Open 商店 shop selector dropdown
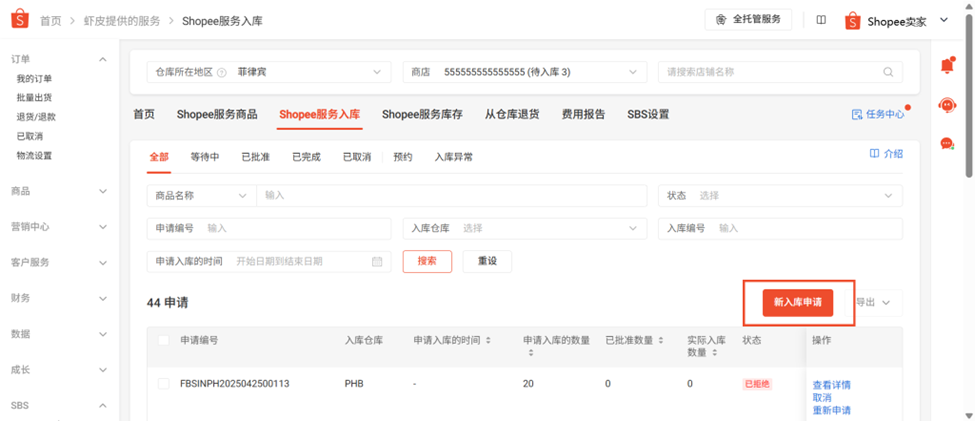975x421 pixels. tap(524, 72)
